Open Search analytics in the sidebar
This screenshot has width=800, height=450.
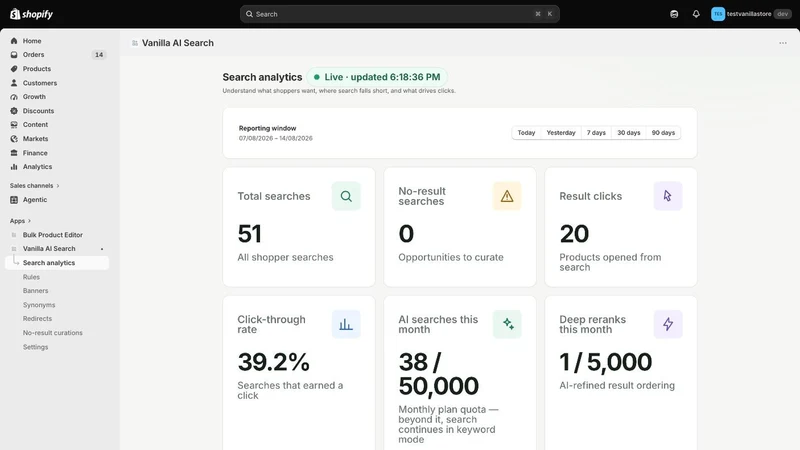[57, 263]
